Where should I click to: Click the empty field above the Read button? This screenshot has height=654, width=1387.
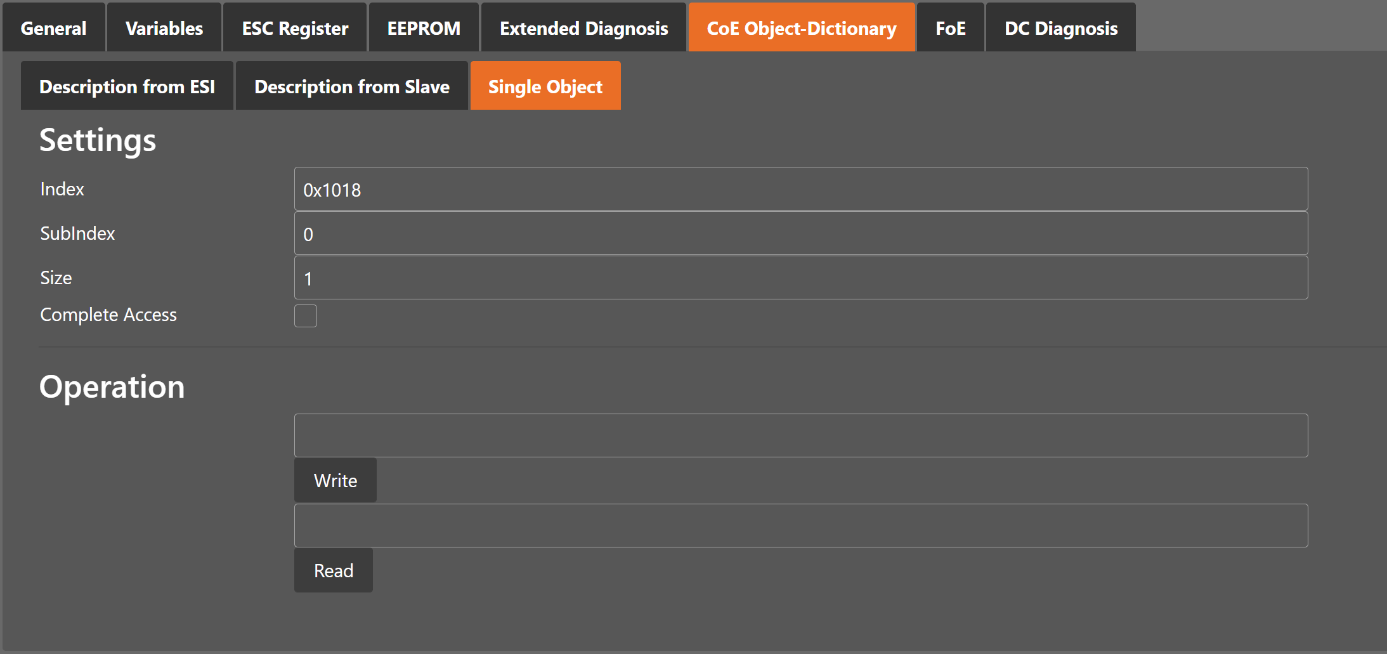(x=800, y=526)
